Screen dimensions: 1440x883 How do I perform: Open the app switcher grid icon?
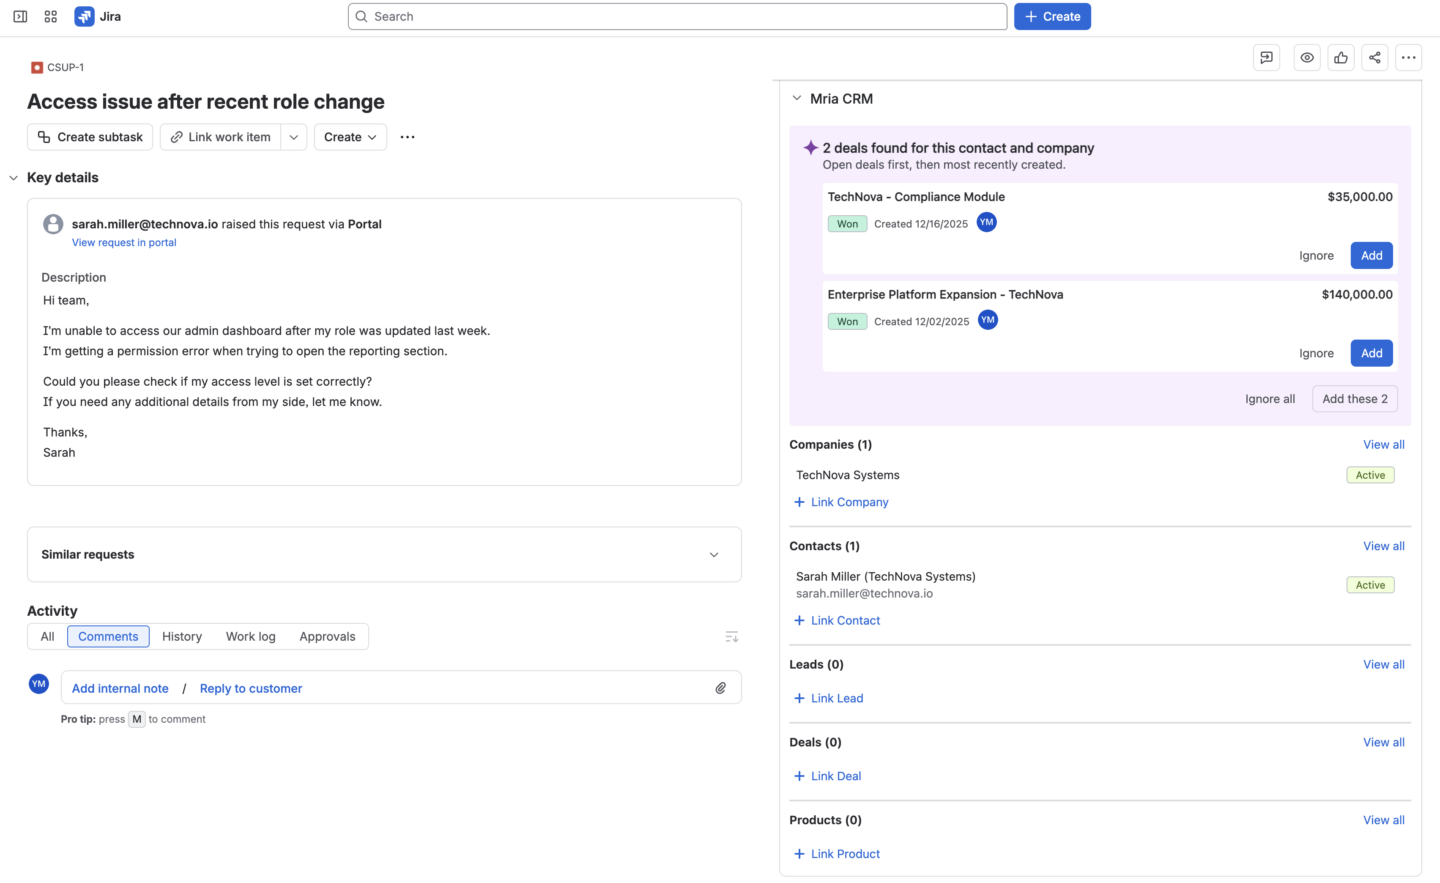(x=51, y=17)
